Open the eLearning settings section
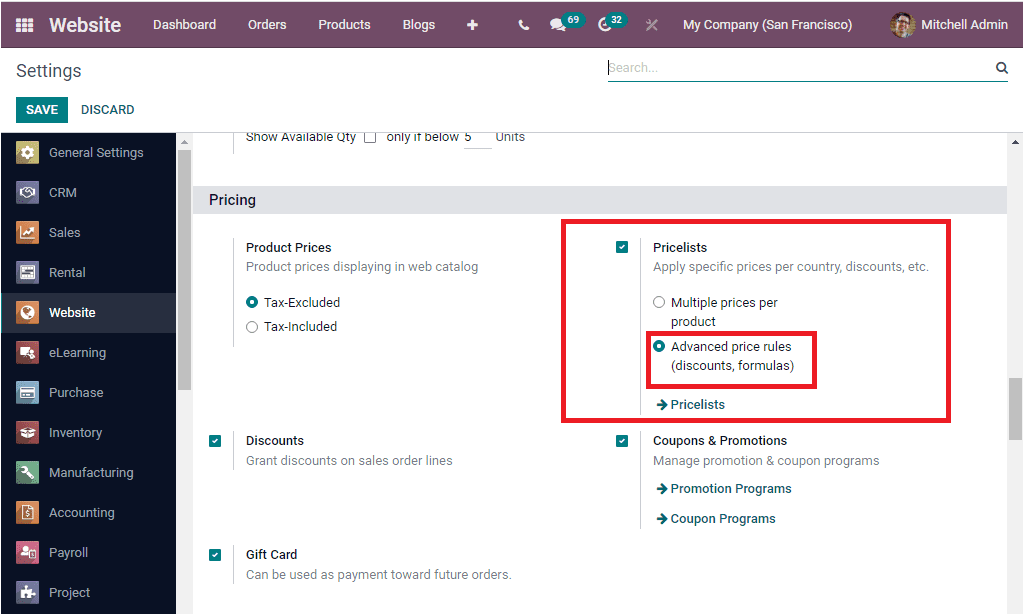This screenshot has width=1024, height=615. 75,352
